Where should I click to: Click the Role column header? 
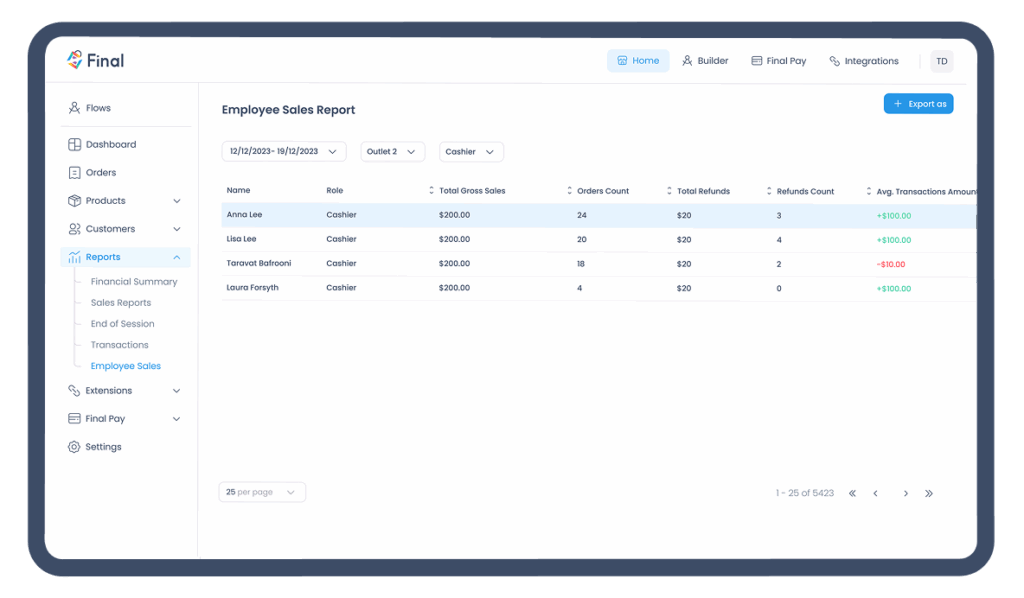click(335, 191)
